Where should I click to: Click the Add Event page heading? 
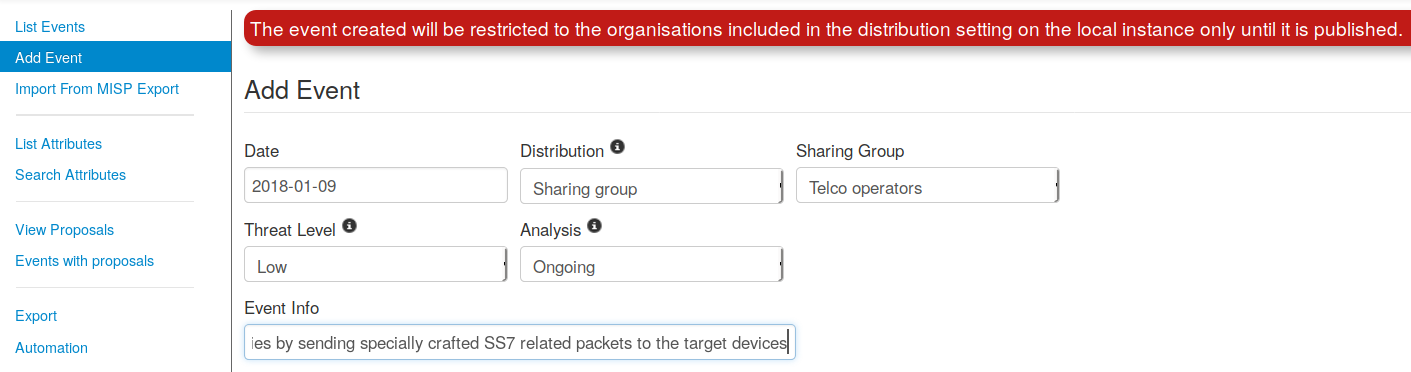(x=302, y=90)
